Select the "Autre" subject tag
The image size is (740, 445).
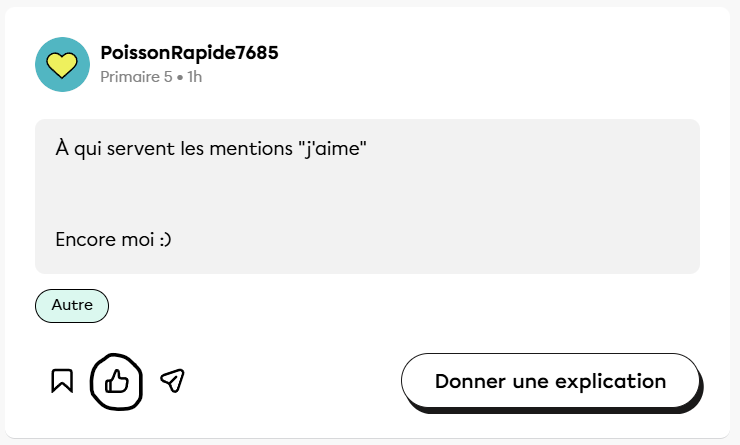(x=72, y=305)
